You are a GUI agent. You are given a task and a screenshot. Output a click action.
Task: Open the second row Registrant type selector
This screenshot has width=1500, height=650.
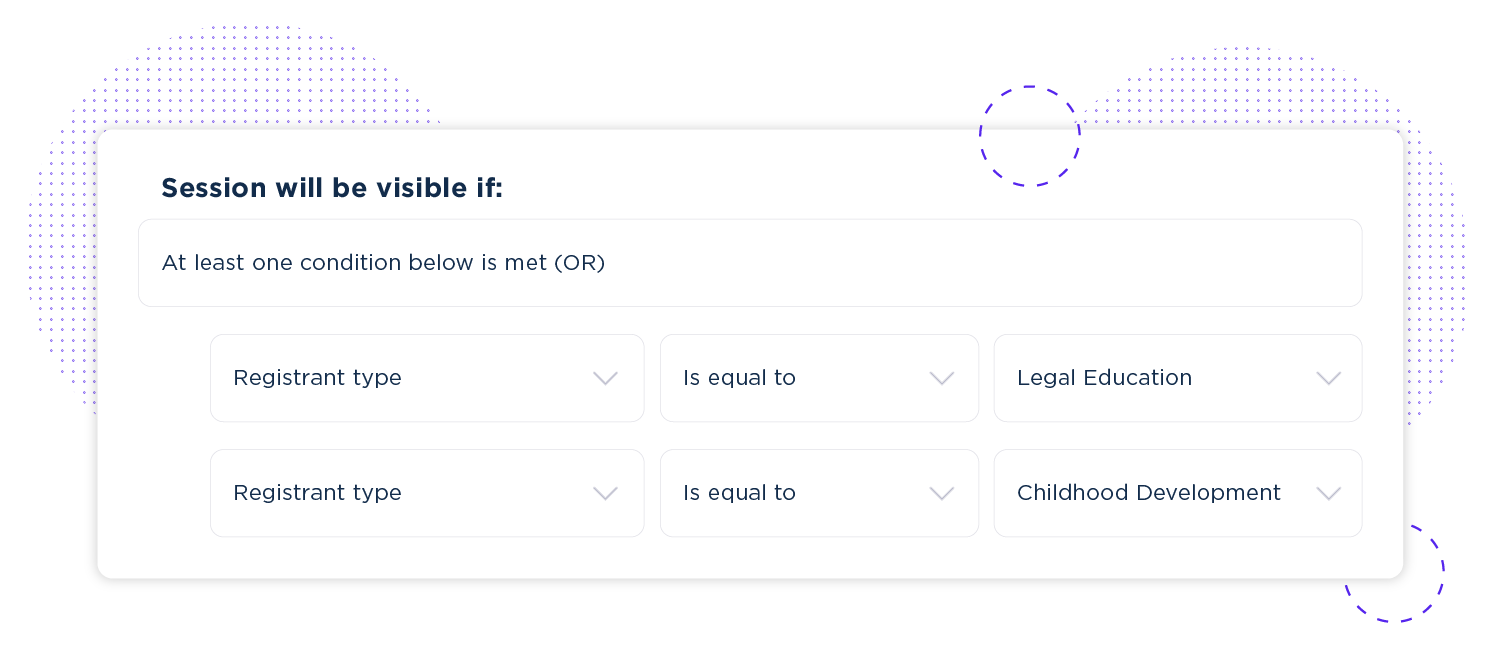pos(427,493)
